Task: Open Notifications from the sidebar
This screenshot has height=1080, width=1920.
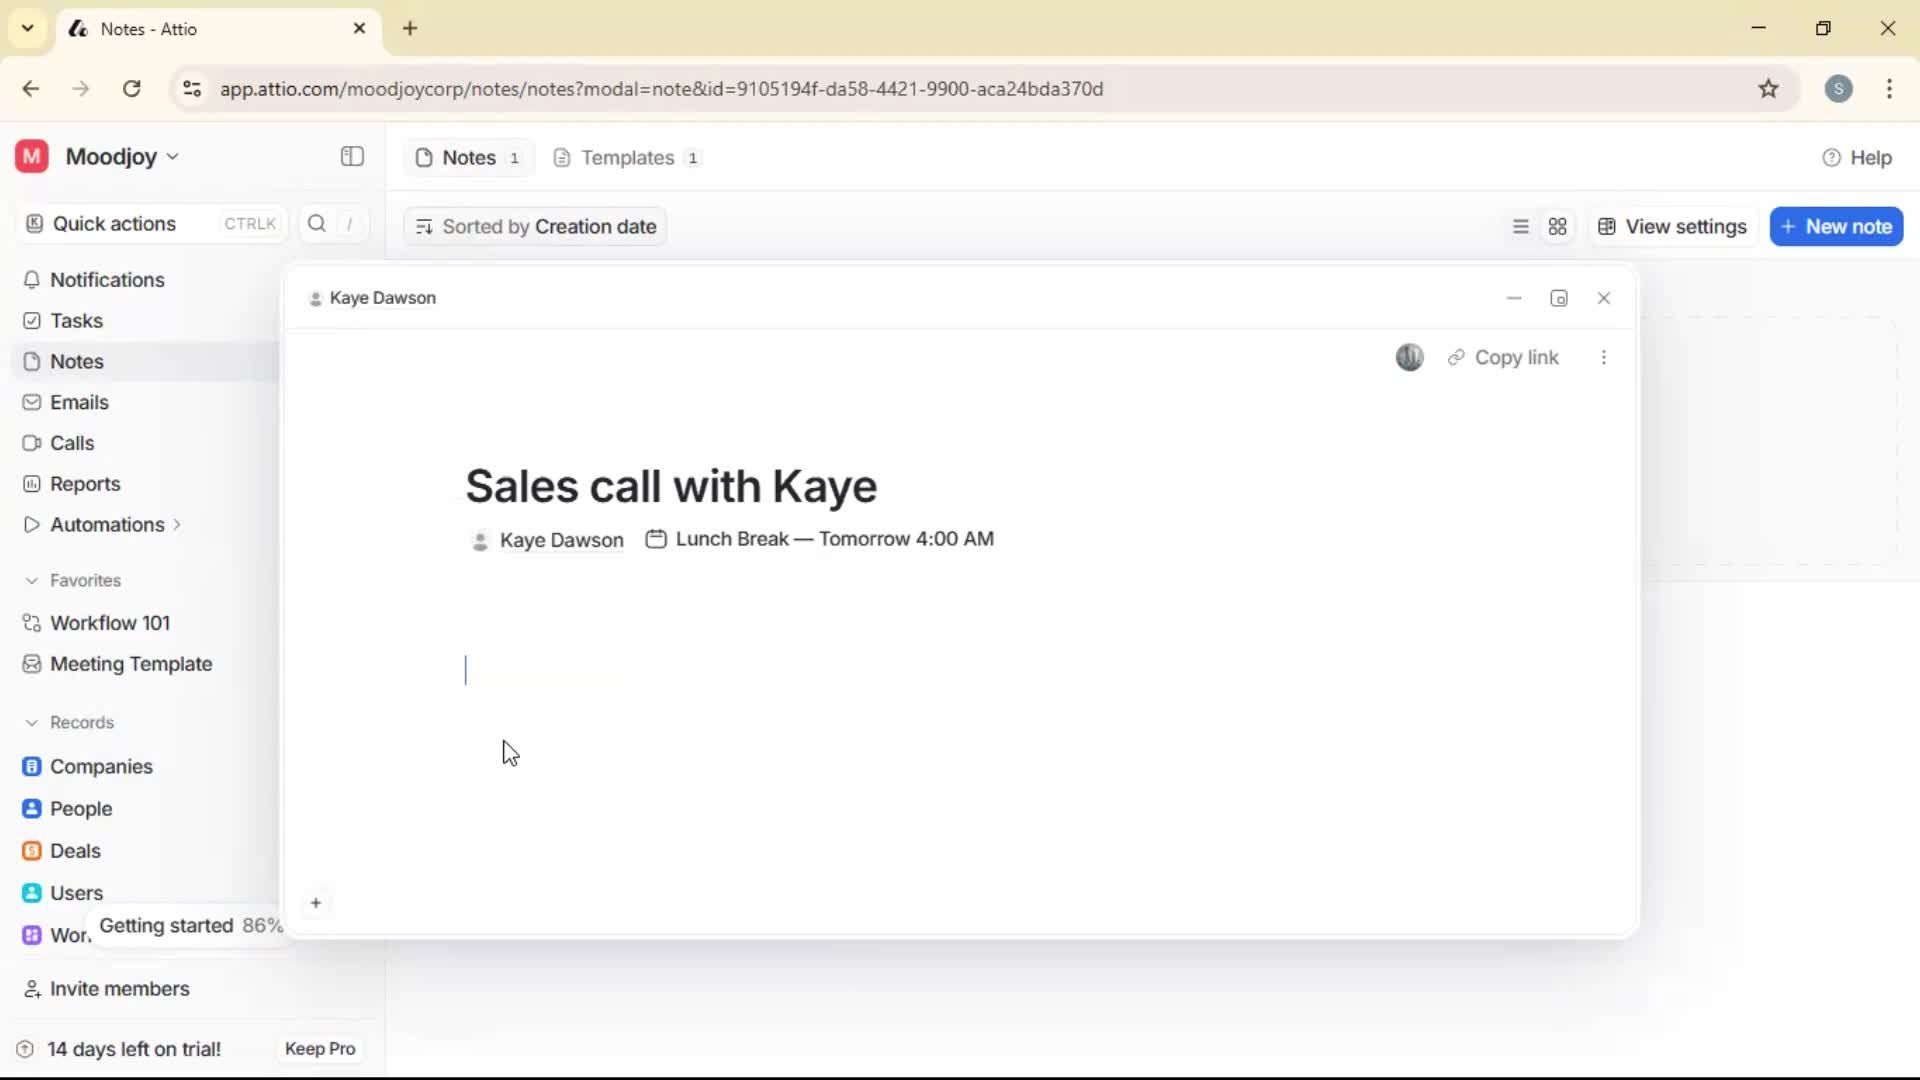Action: pyautogui.click(x=106, y=280)
